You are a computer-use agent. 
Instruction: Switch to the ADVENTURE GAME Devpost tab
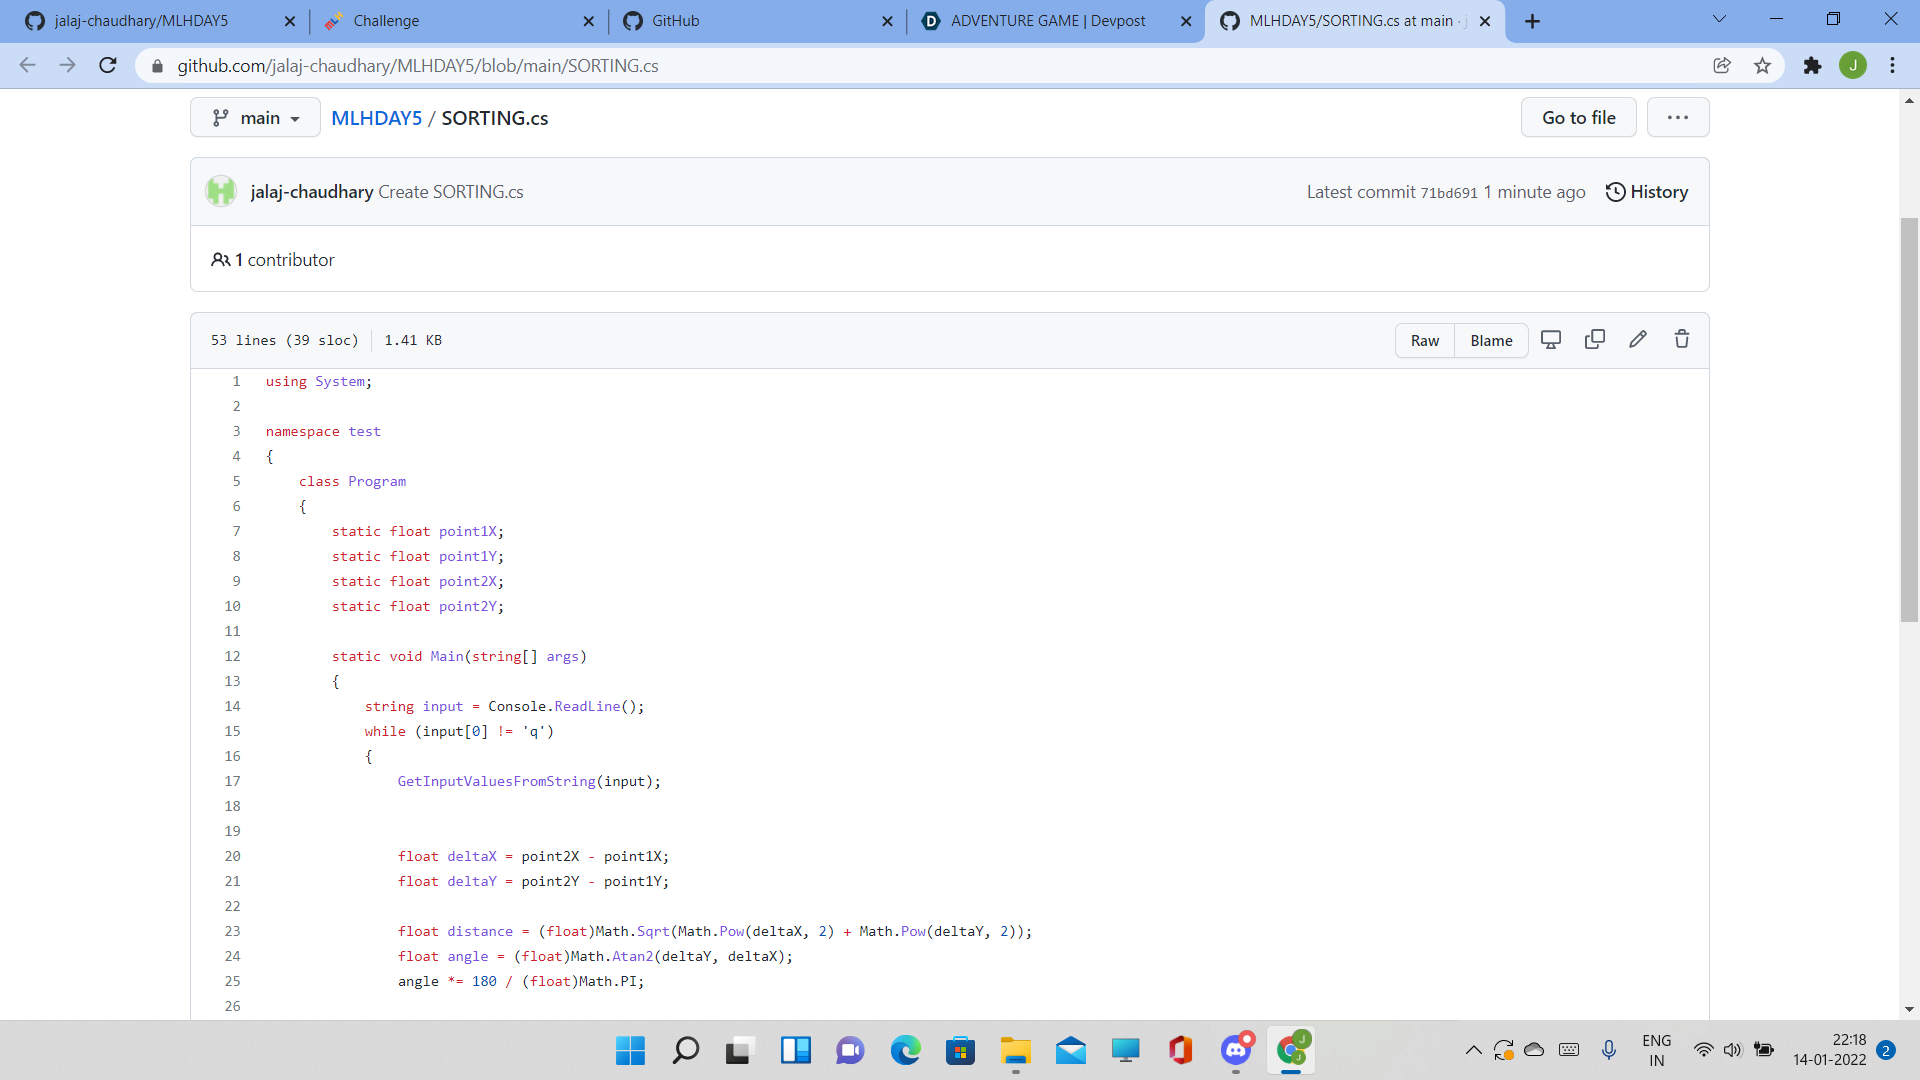point(1047,21)
